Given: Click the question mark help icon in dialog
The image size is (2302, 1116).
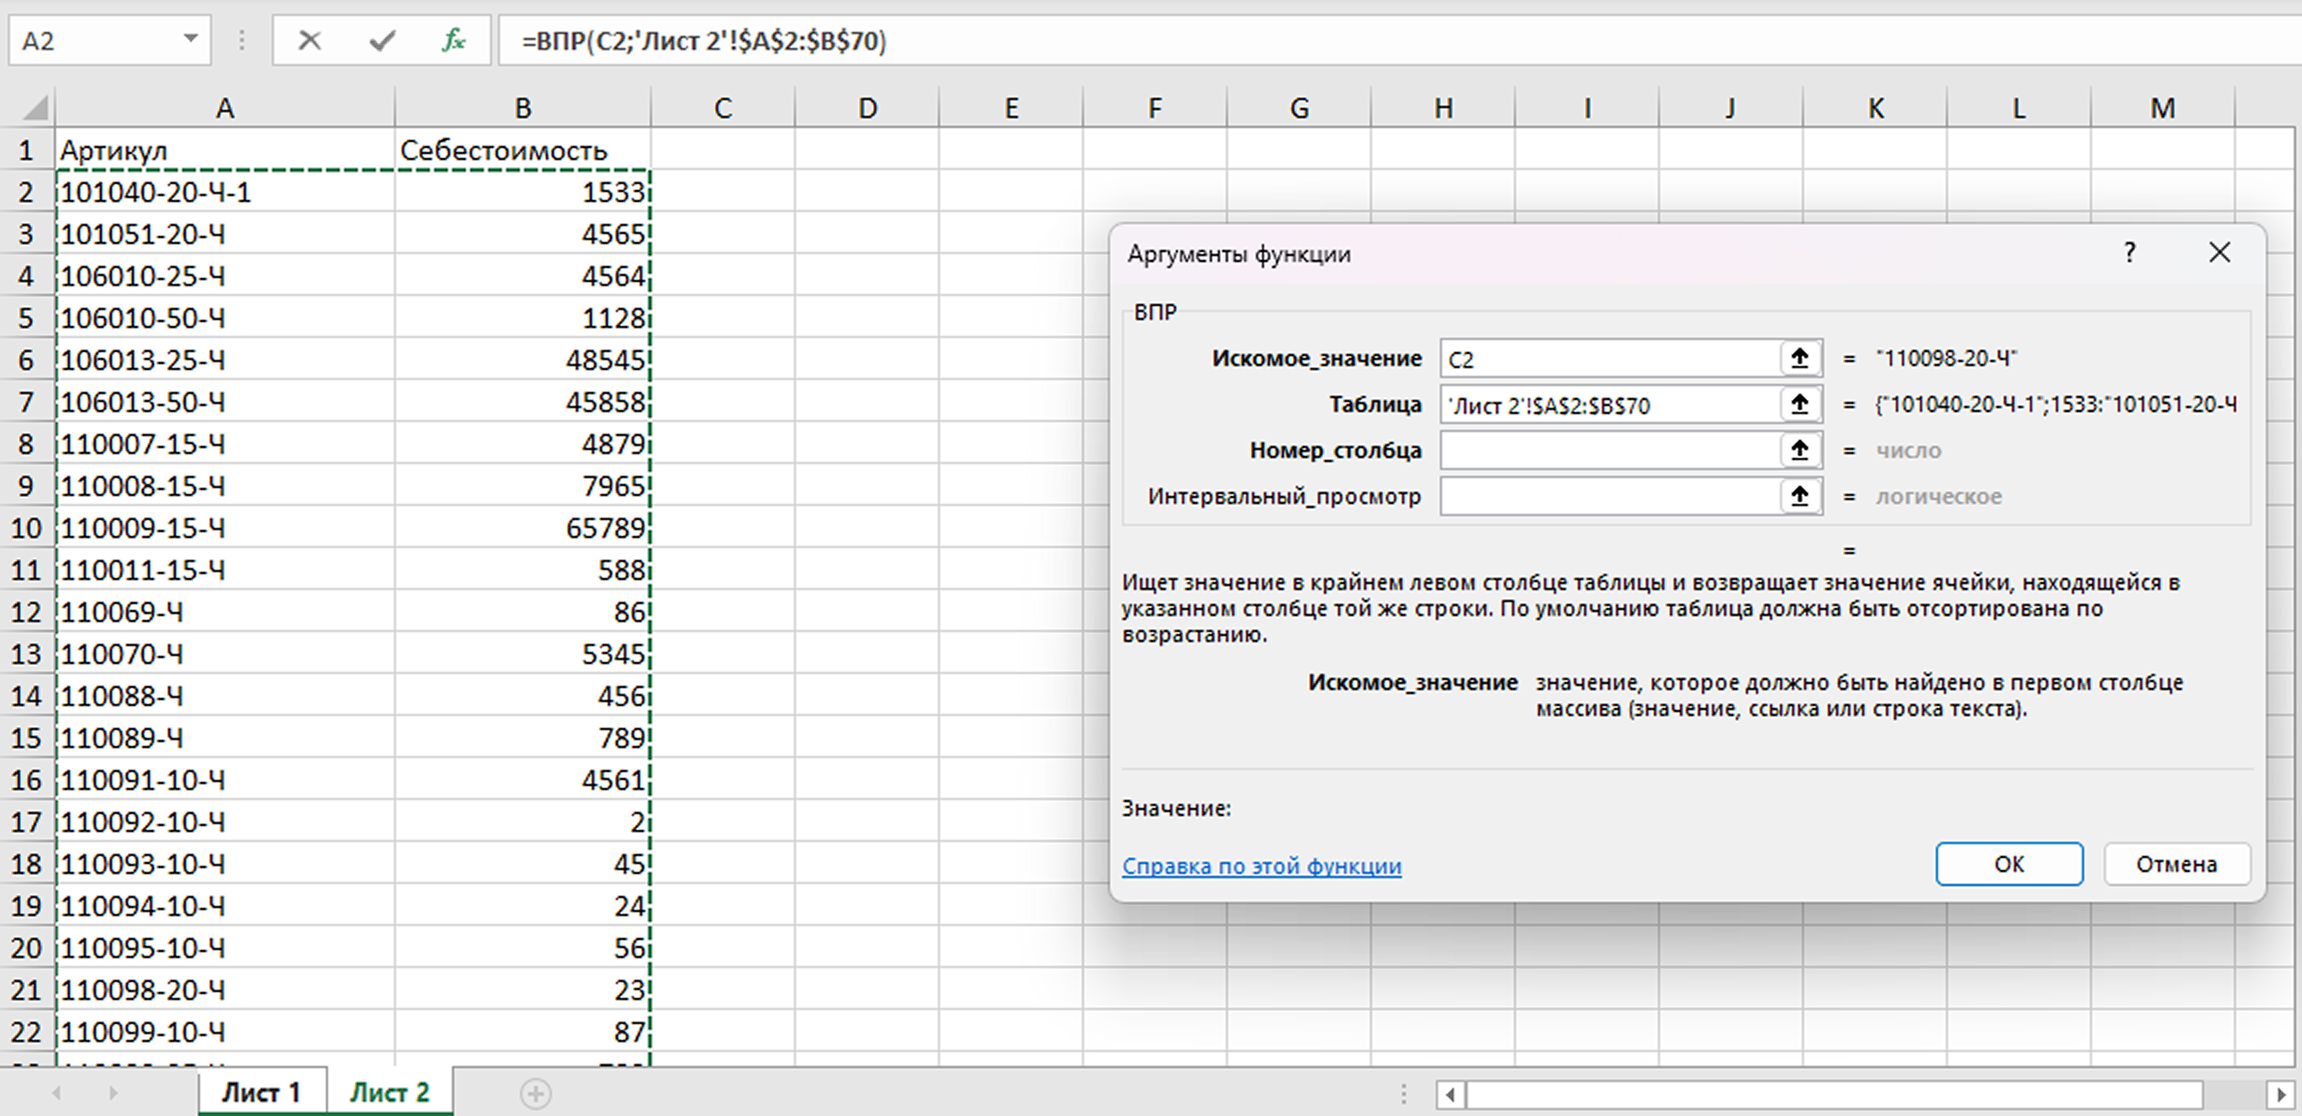Looking at the screenshot, I should pyautogui.click(x=2129, y=253).
